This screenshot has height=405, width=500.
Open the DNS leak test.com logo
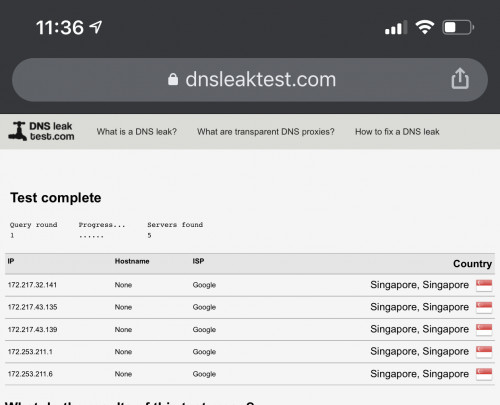(x=41, y=131)
